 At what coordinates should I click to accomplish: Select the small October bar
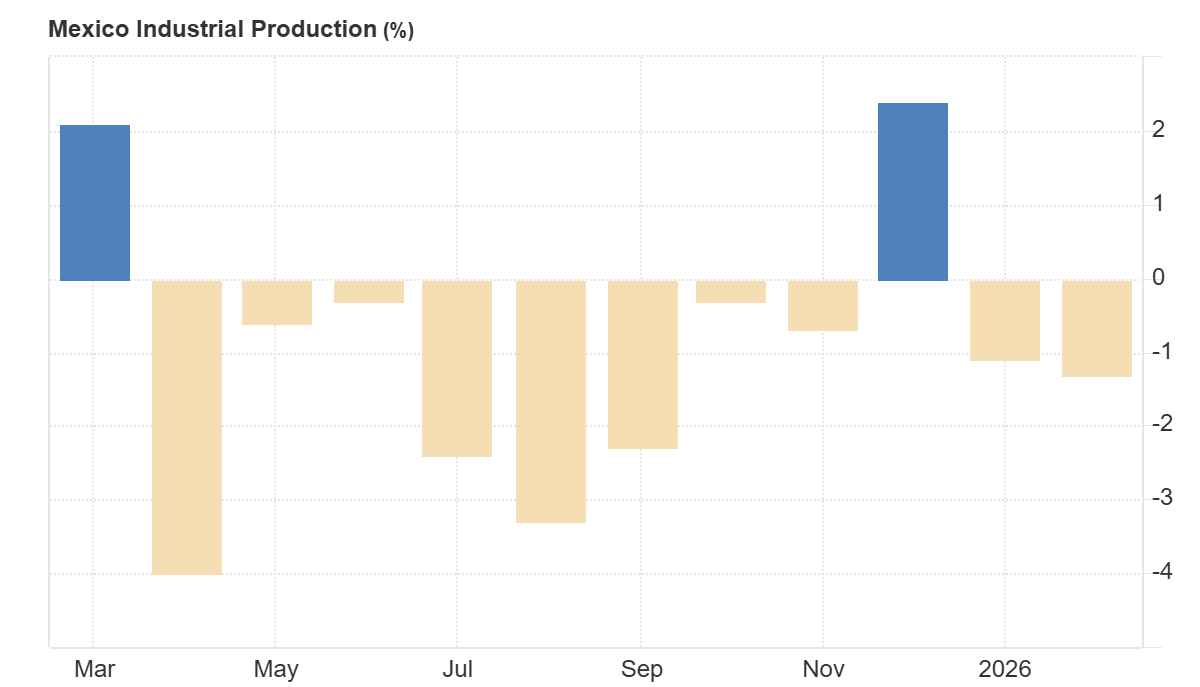click(x=731, y=292)
